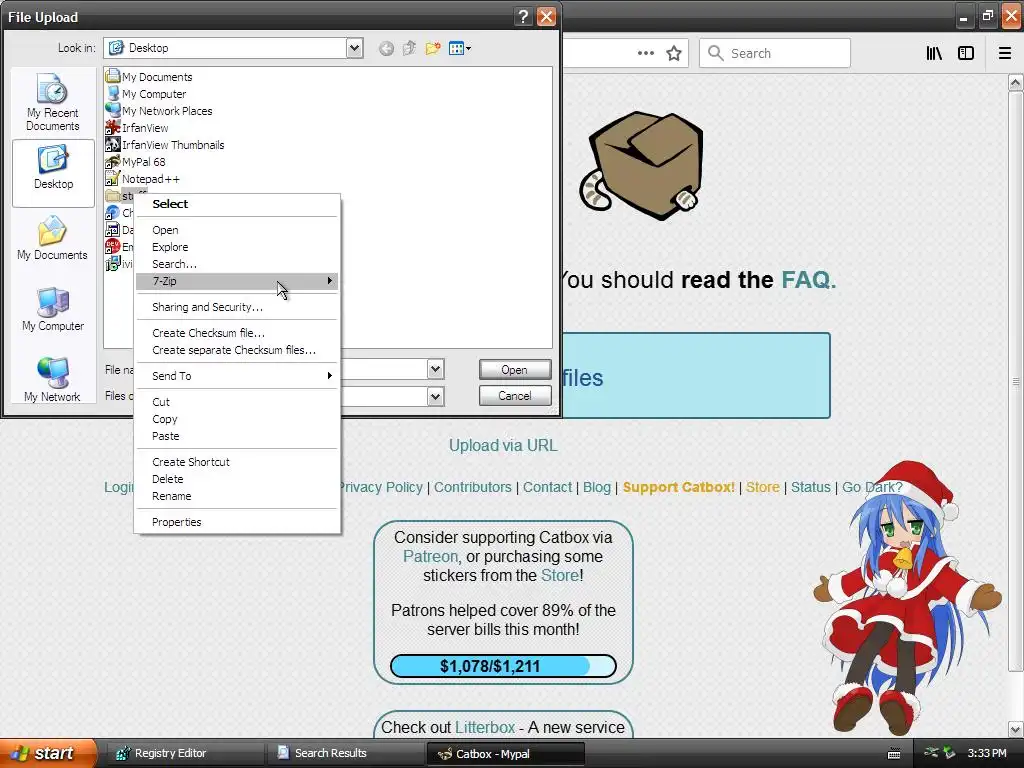Screen dimensions: 1024x768
Task: Bookmark this page with the star icon
Action: (x=674, y=53)
